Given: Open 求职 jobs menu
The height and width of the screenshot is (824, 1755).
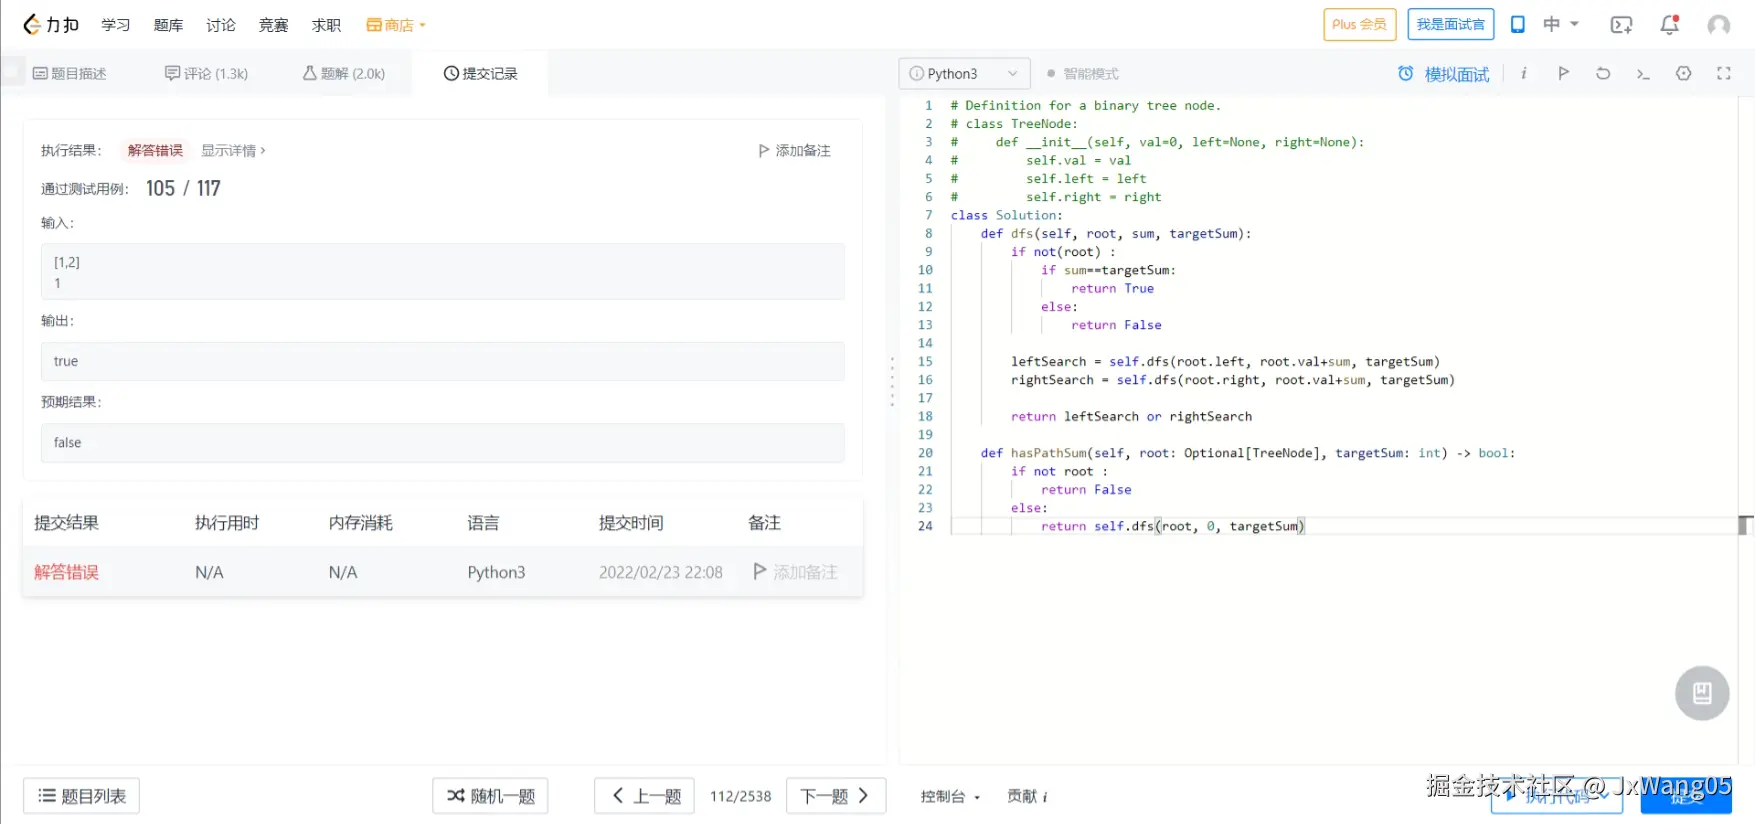Looking at the screenshot, I should pyautogui.click(x=326, y=25).
